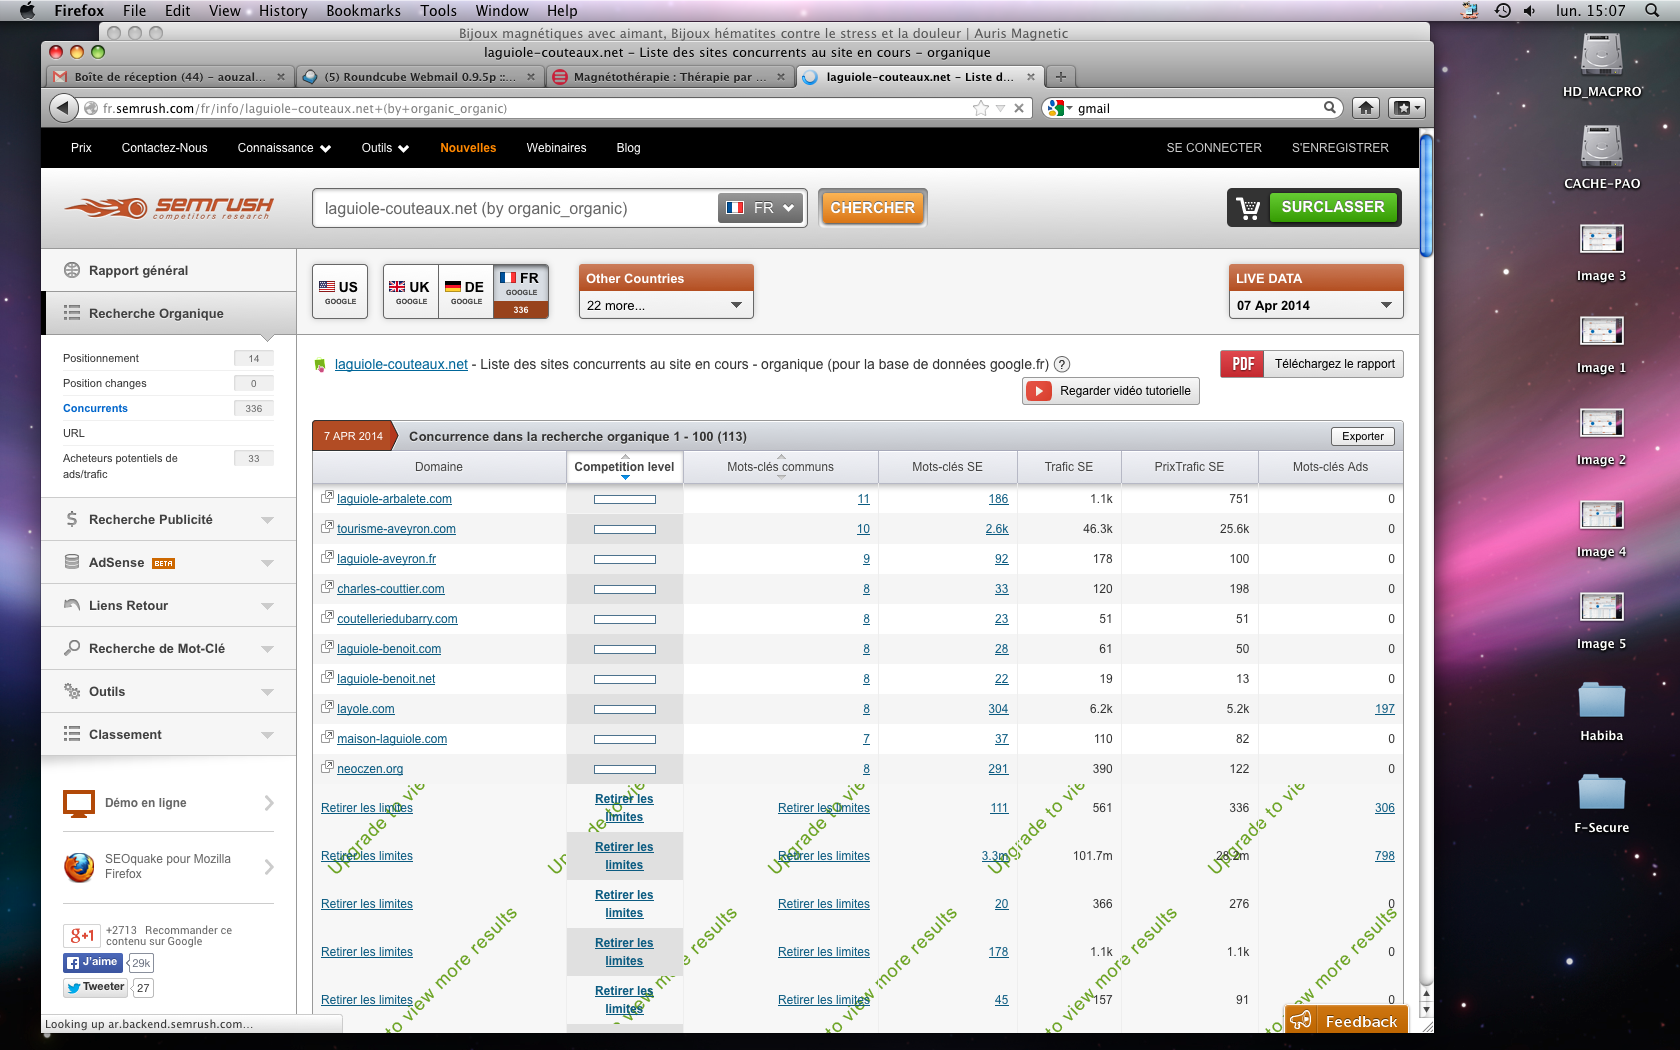Open HD_MACPRO drive on desktop

1601,54
